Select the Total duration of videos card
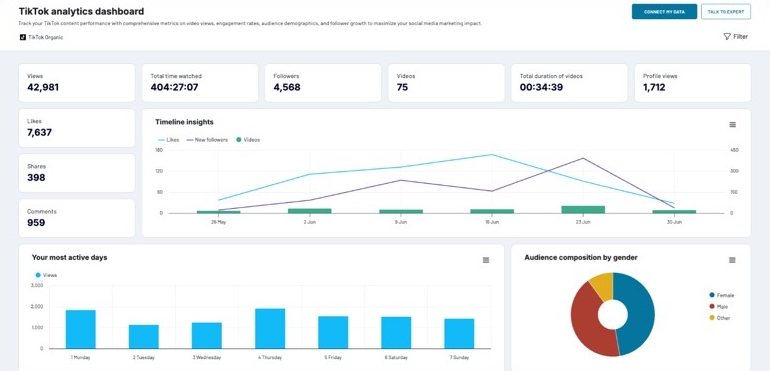This screenshot has width=770, height=371. click(570, 83)
